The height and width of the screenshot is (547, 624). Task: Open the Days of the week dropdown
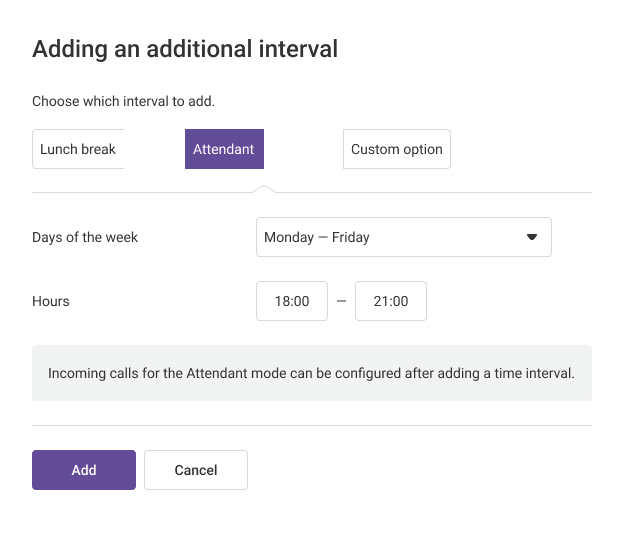point(403,237)
